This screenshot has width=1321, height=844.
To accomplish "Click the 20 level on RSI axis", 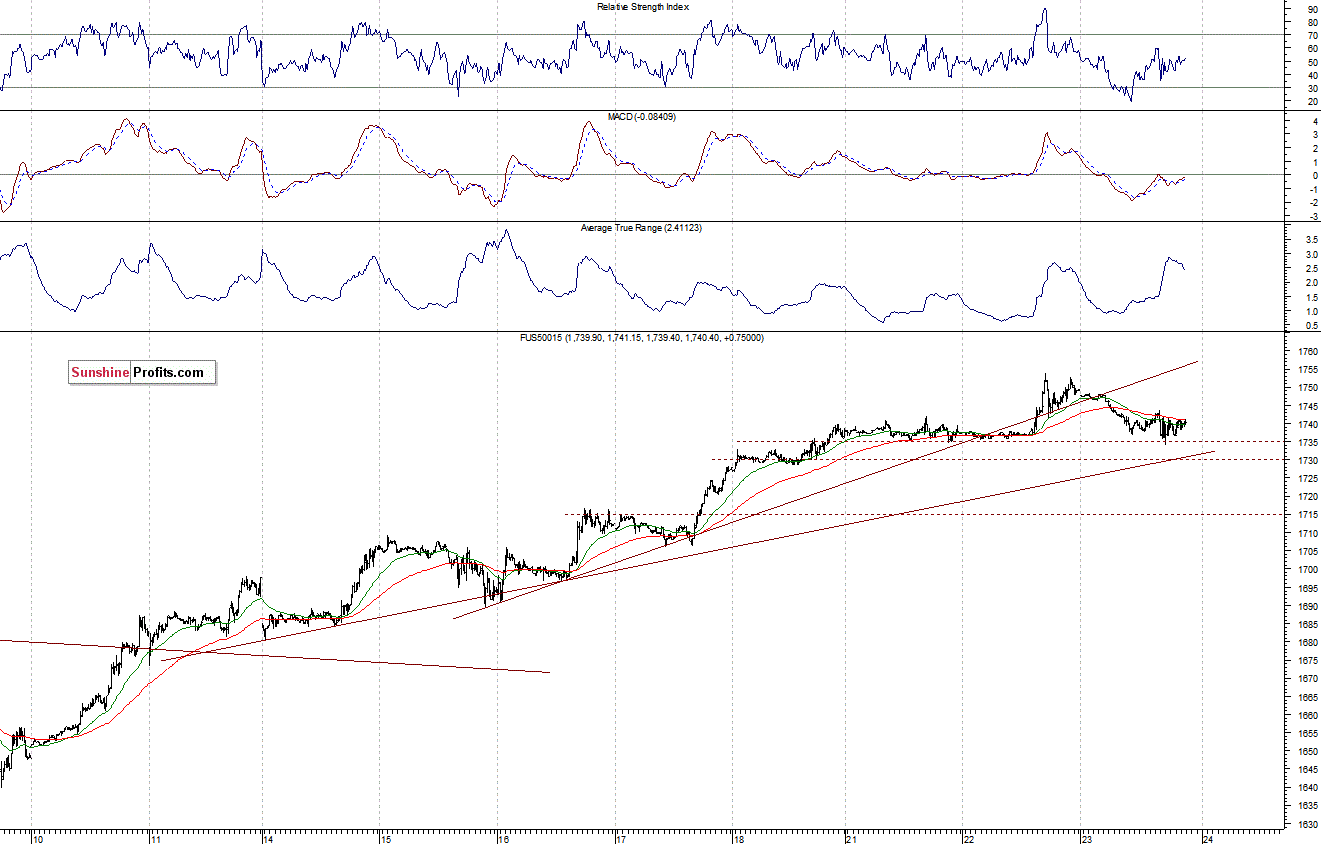I will 1312,101.
